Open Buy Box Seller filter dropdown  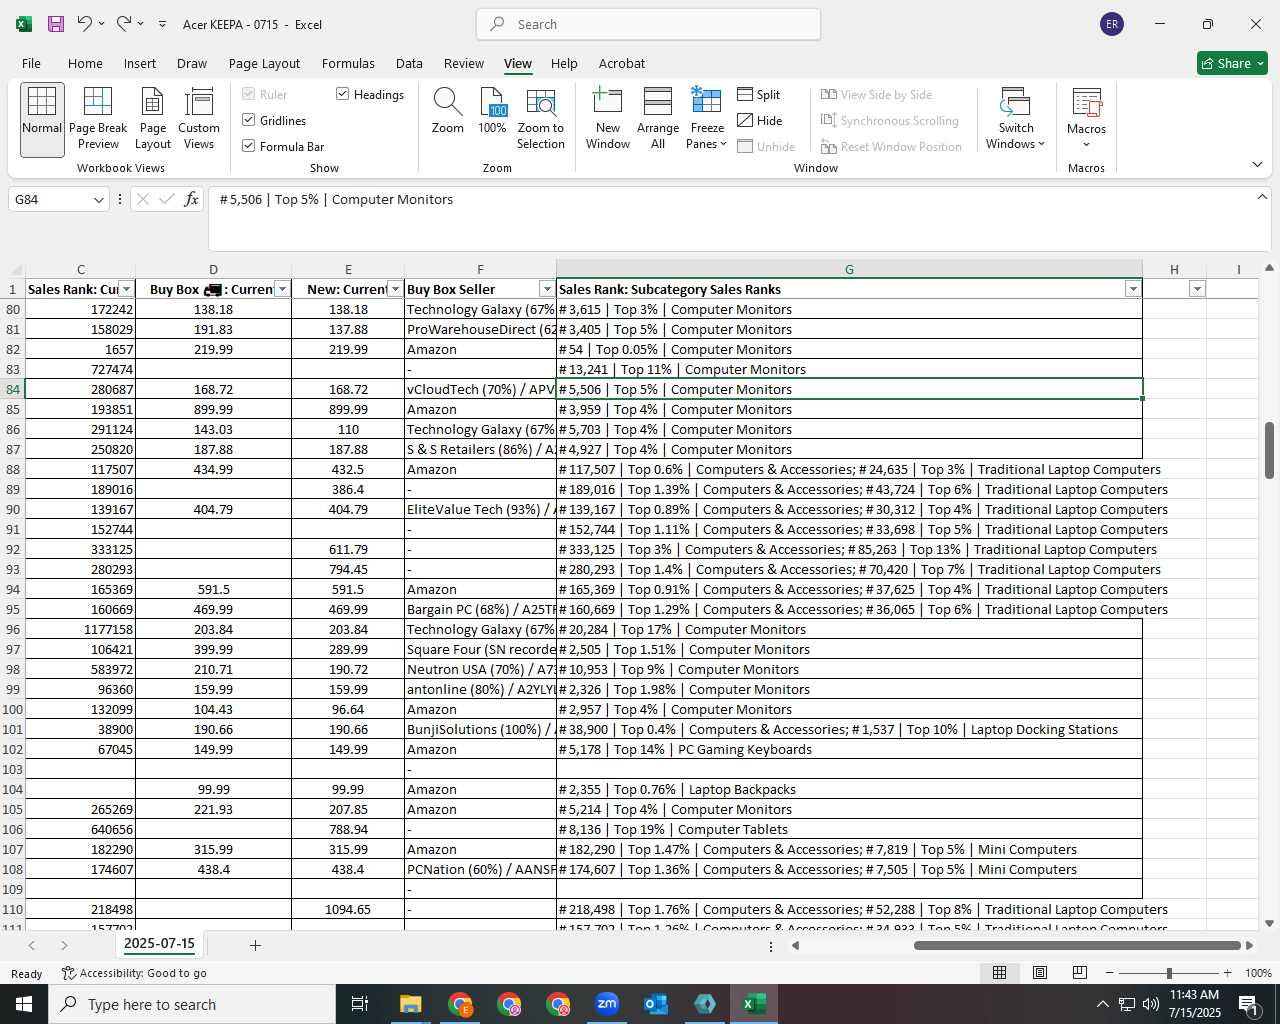[x=546, y=289]
